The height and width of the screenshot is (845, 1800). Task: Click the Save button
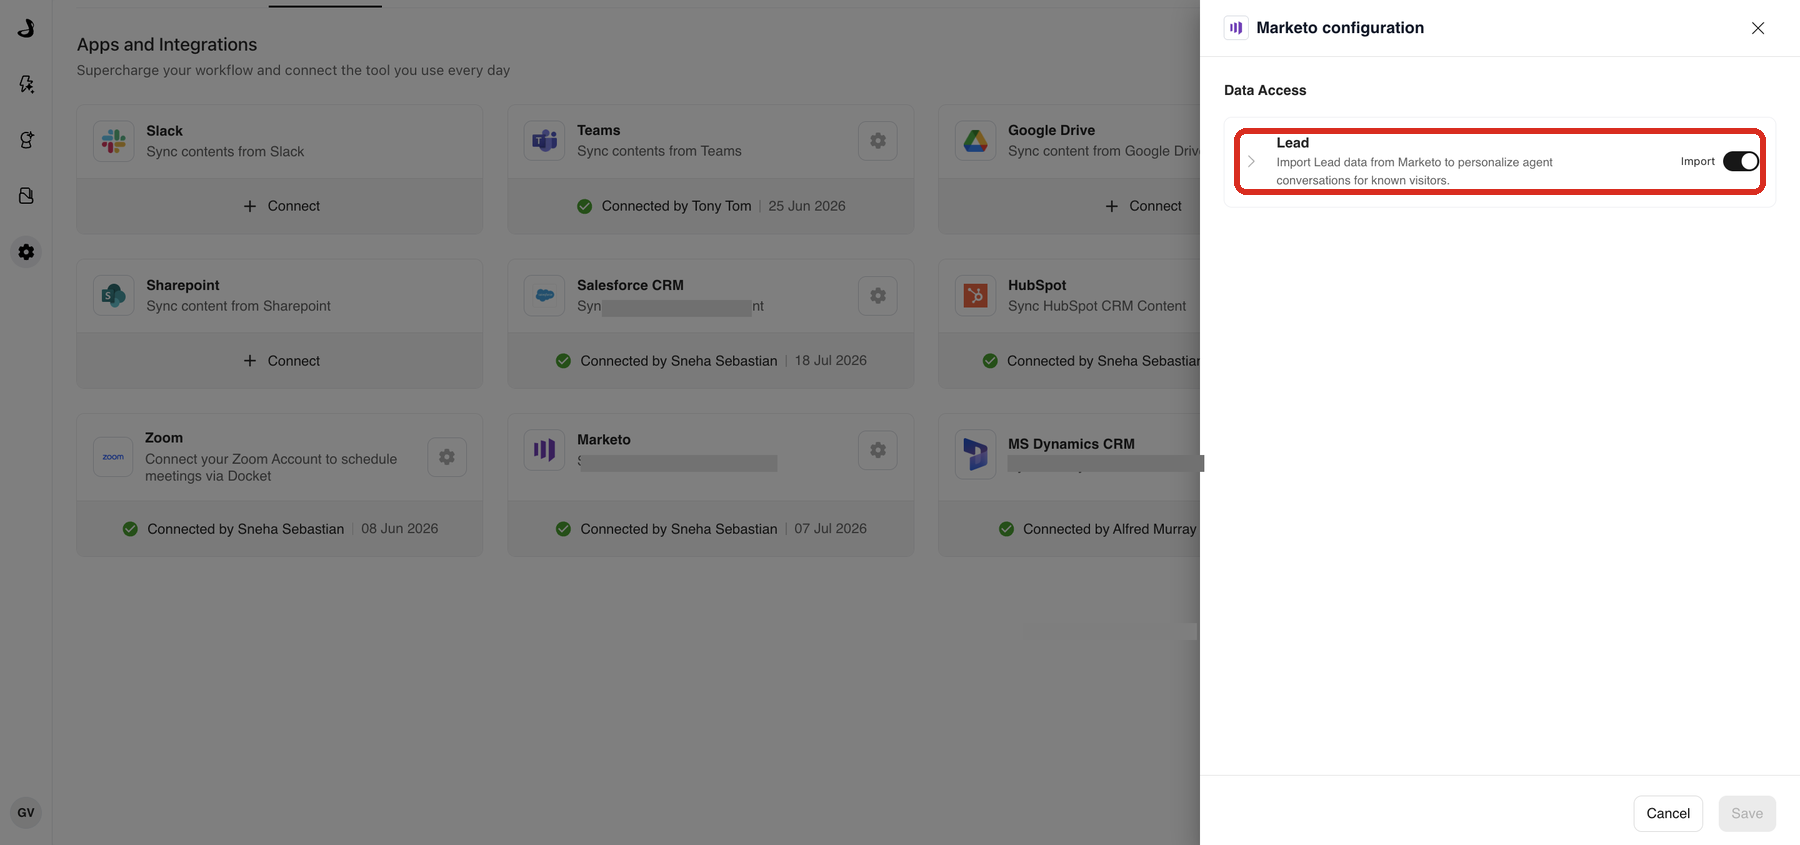point(1747,813)
